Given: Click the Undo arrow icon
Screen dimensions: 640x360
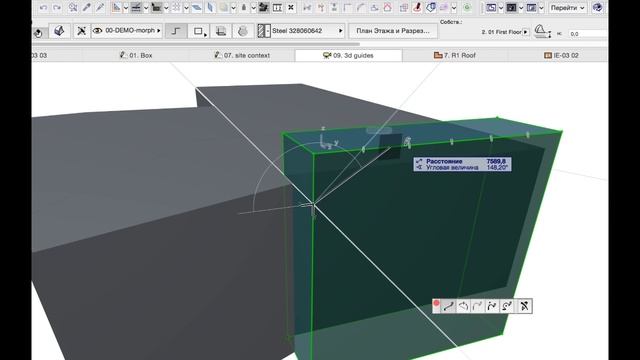Looking at the screenshot, I should click(x=43, y=7).
